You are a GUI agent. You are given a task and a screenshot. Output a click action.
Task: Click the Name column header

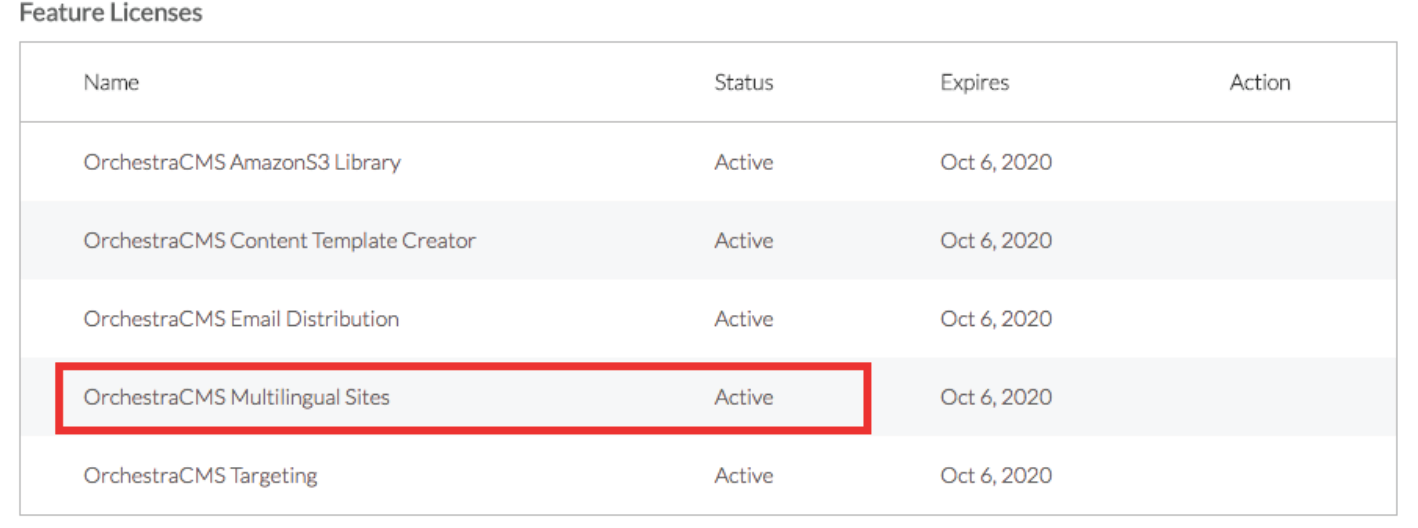[x=111, y=82]
